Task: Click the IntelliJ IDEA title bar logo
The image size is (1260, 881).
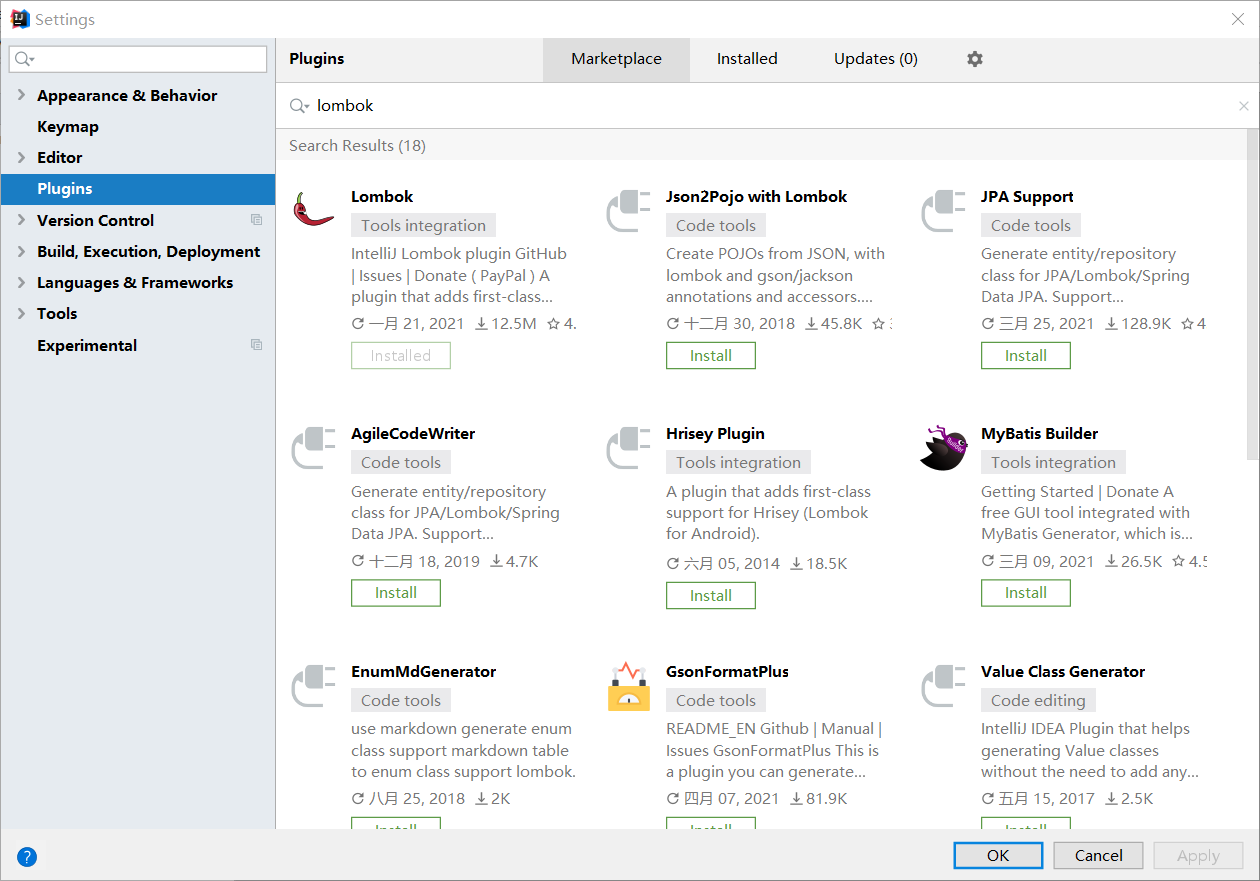Action: (x=19, y=18)
